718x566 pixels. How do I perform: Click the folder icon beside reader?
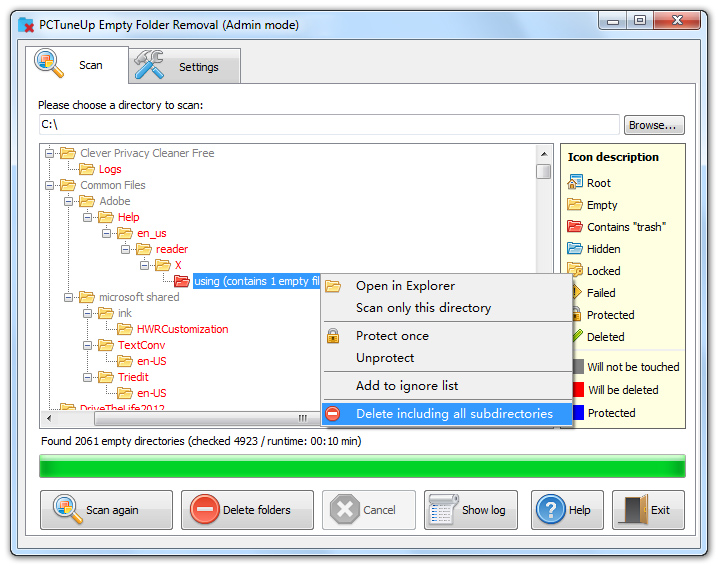point(144,249)
